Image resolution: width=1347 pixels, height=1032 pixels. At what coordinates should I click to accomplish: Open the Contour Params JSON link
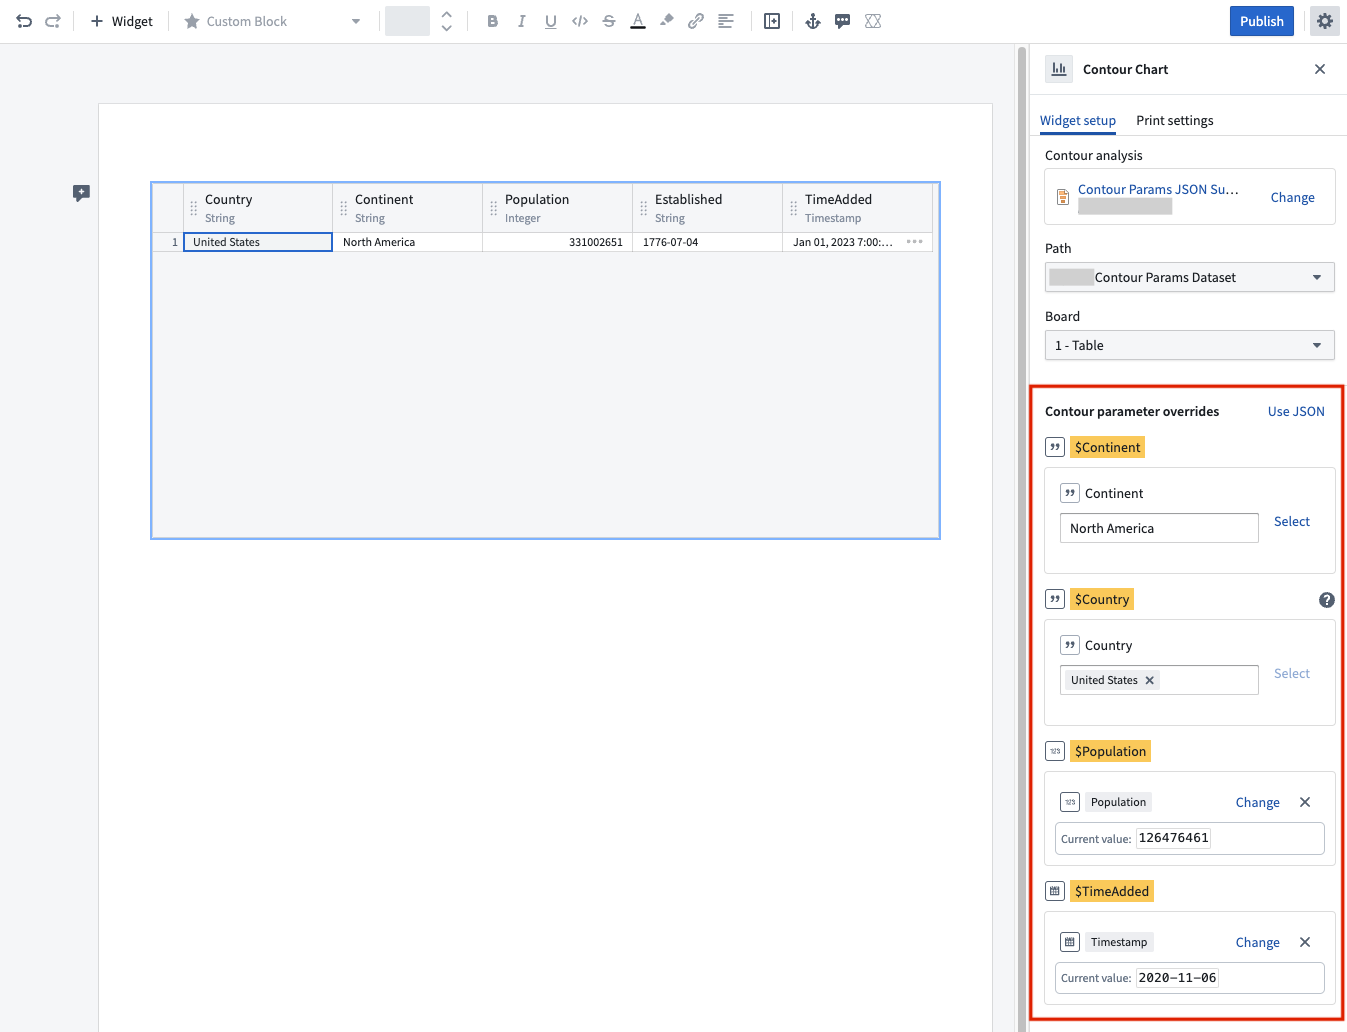click(x=1158, y=189)
